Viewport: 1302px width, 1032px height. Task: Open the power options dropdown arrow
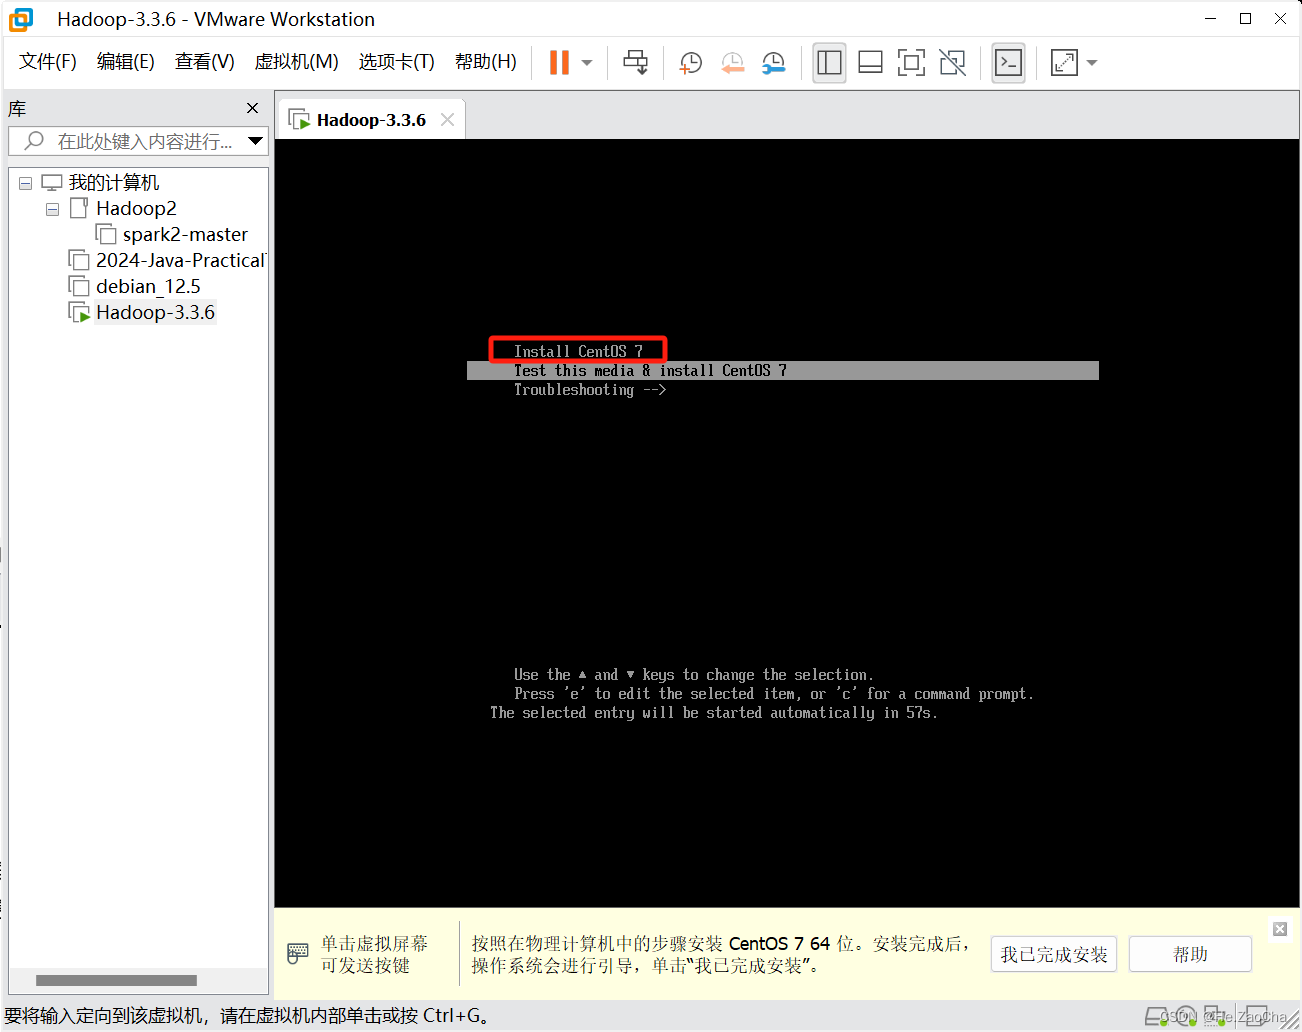pyautogui.click(x=587, y=63)
